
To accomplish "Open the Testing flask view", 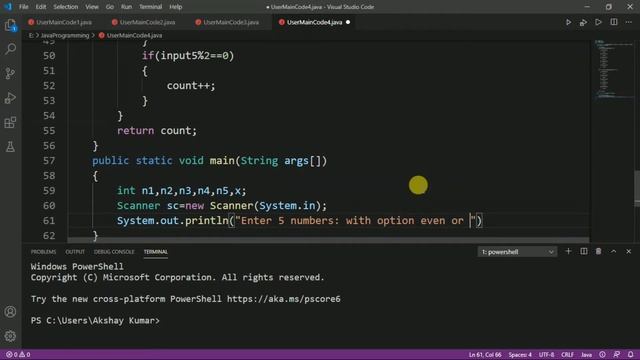I will [10, 147].
